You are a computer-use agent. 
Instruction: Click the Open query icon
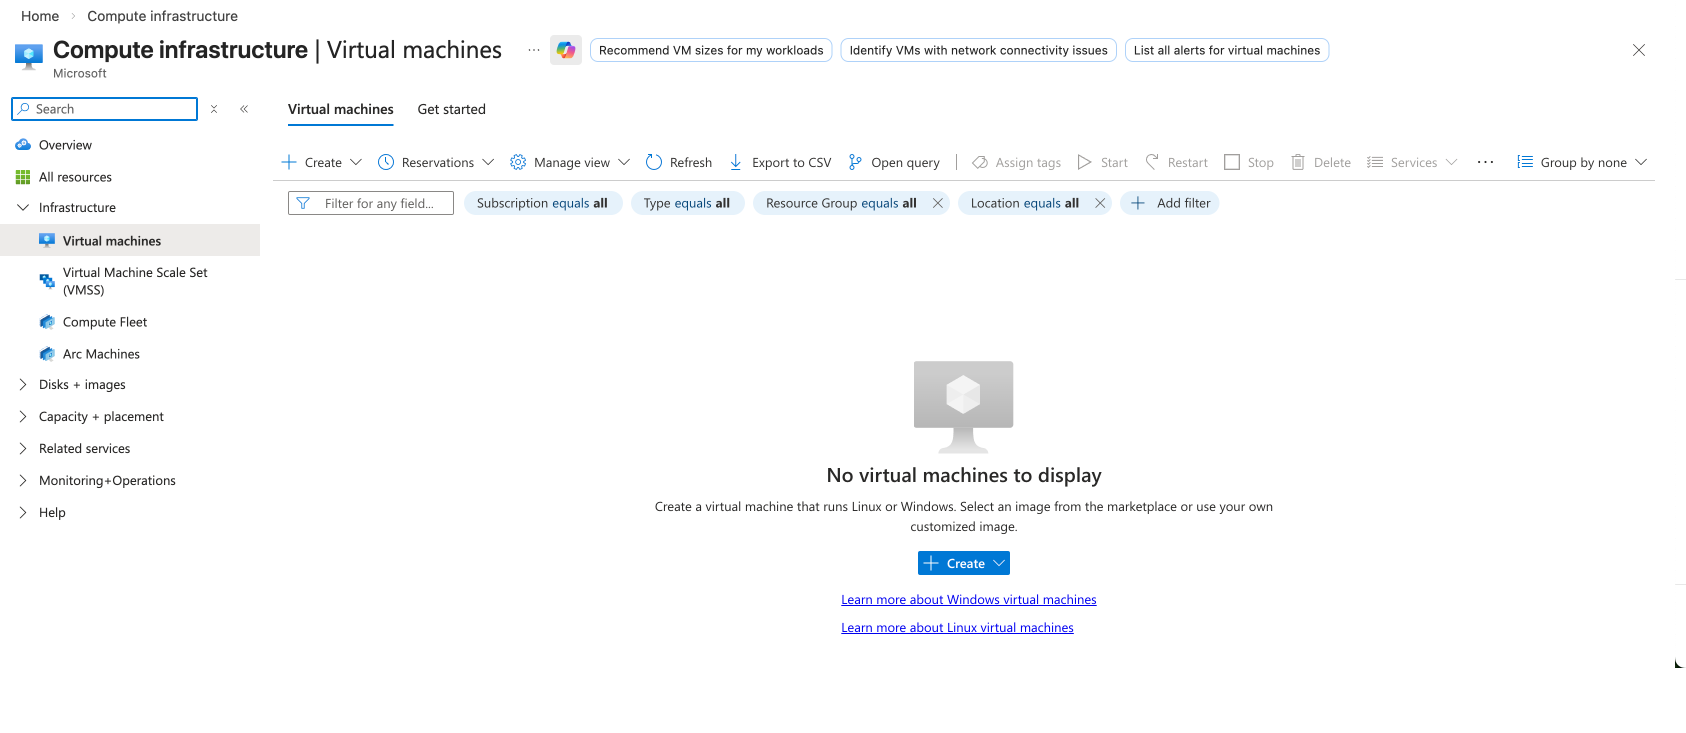tap(855, 162)
